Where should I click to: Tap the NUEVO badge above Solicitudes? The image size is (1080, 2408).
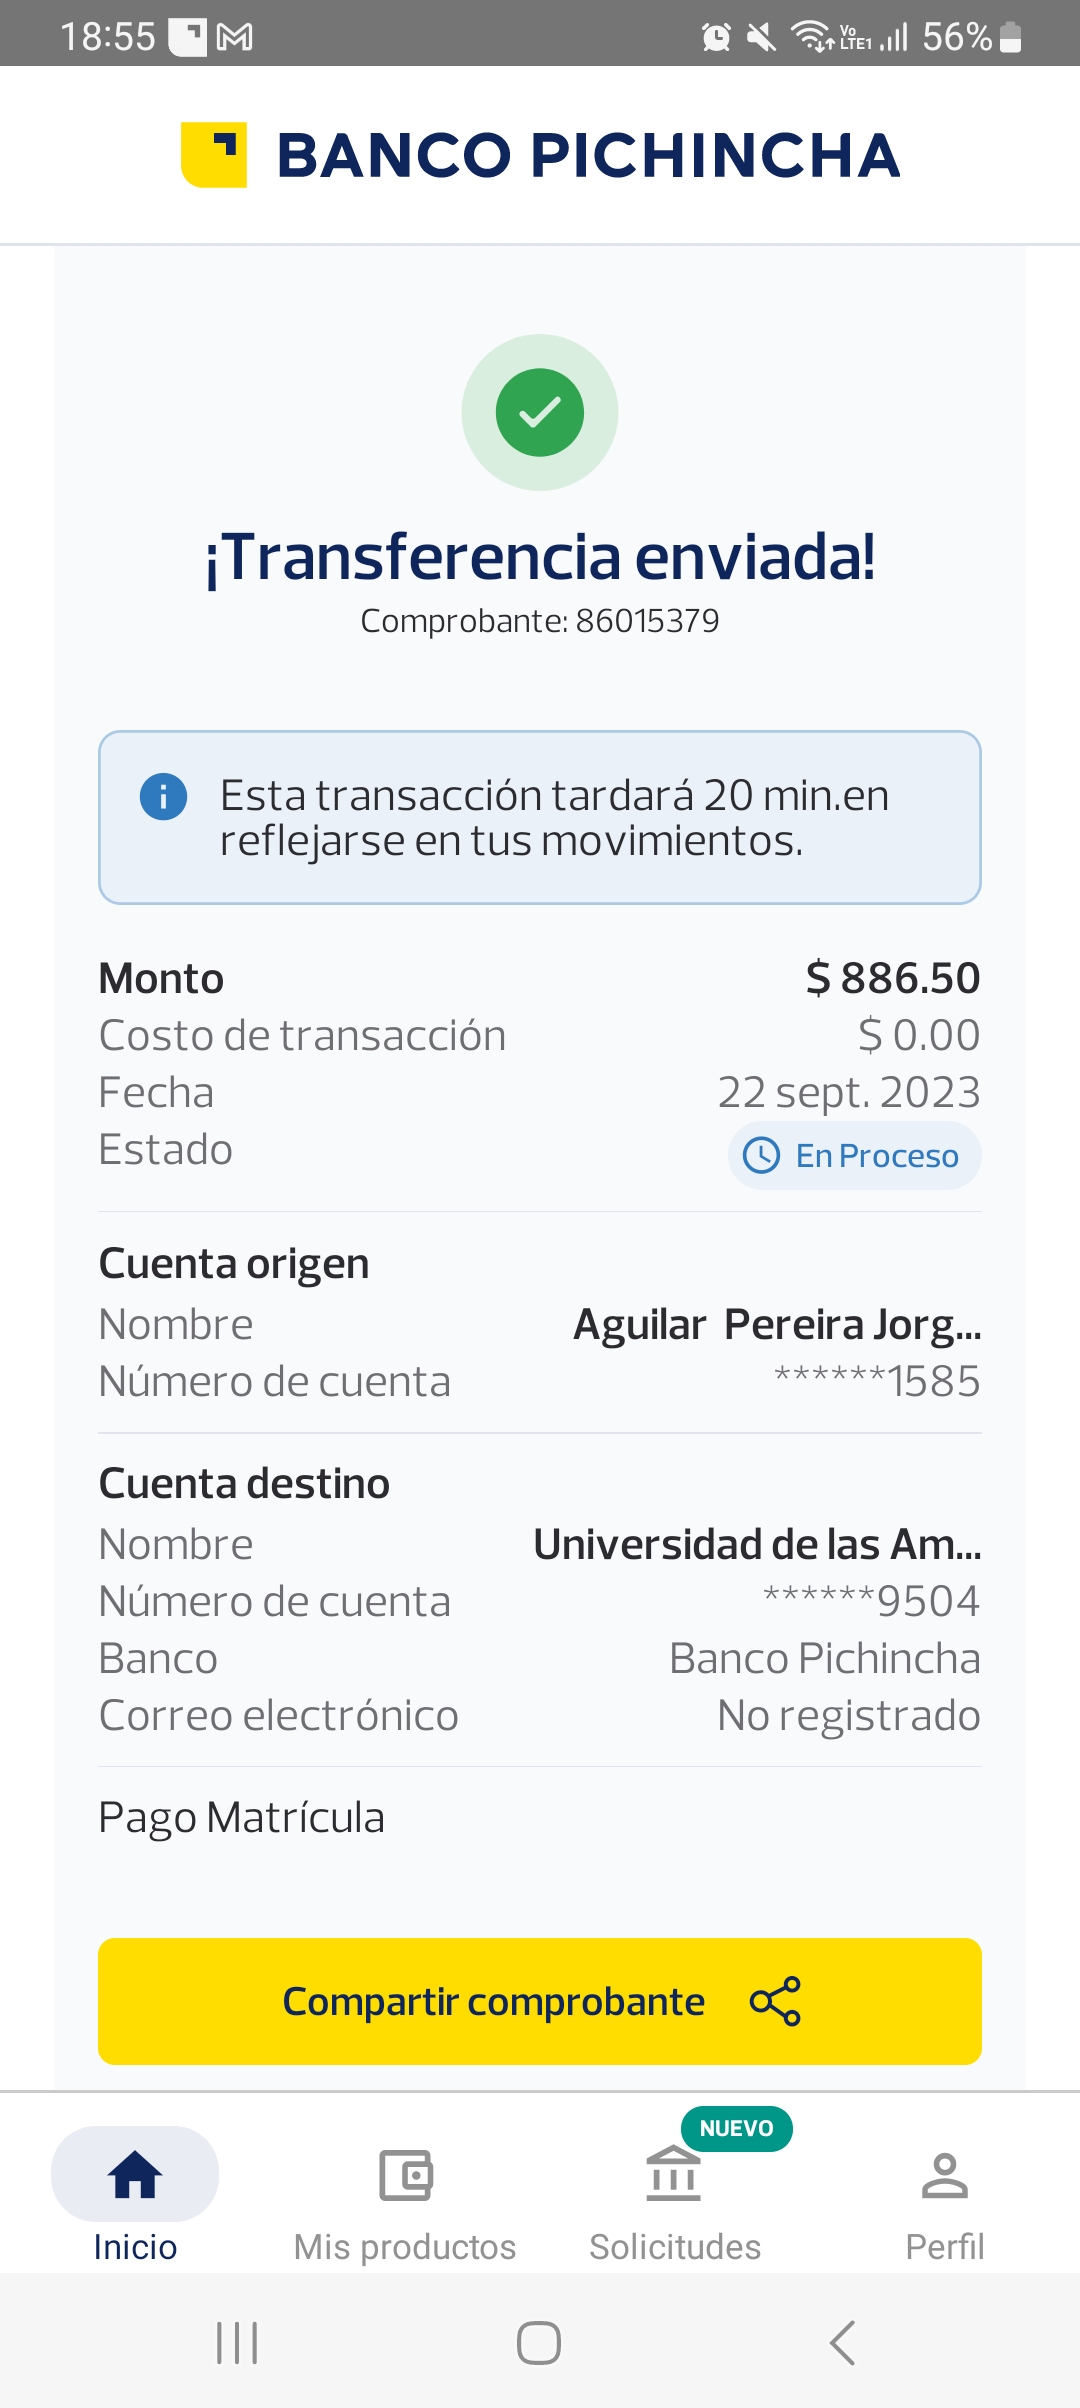[x=736, y=2128]
